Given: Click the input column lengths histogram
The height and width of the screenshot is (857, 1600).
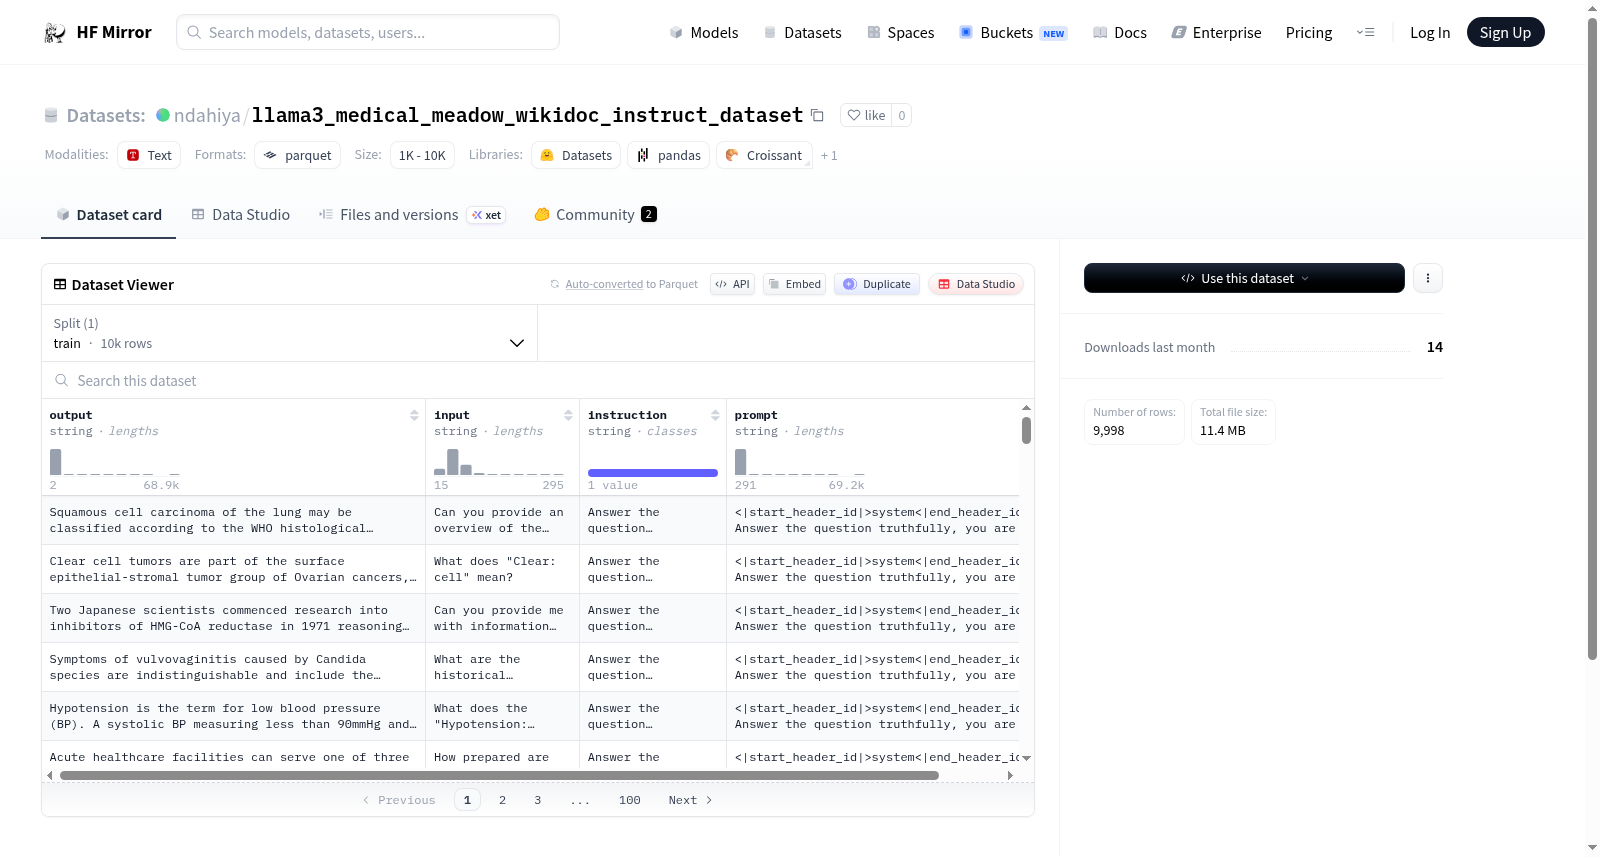Looking at the screenshot, I should click(499, 462).
